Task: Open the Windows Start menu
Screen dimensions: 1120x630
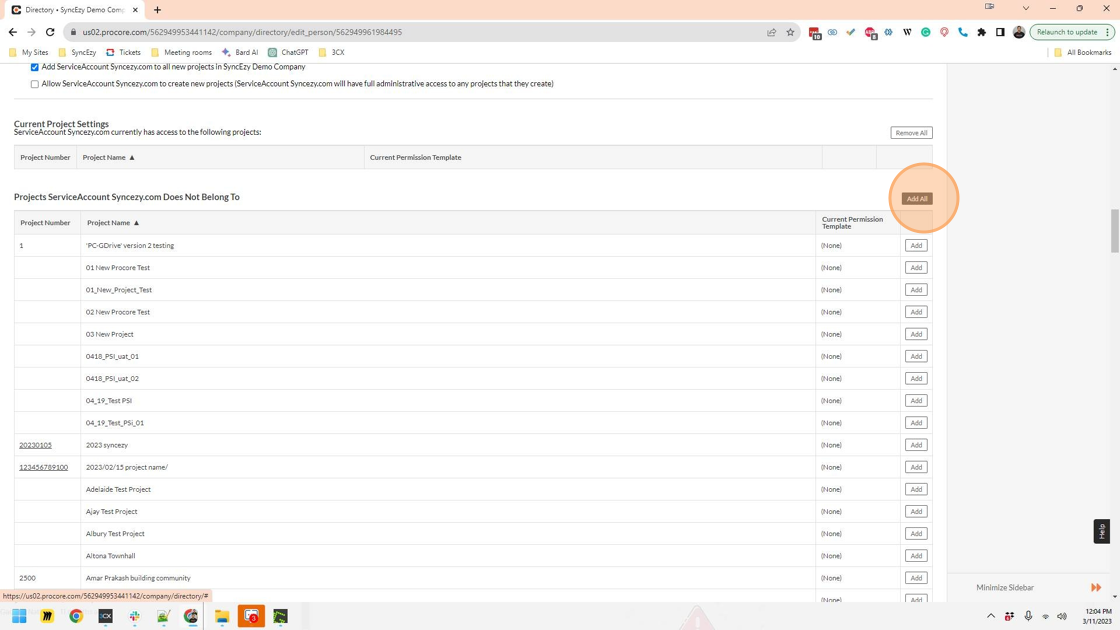Action: (19, 616)
